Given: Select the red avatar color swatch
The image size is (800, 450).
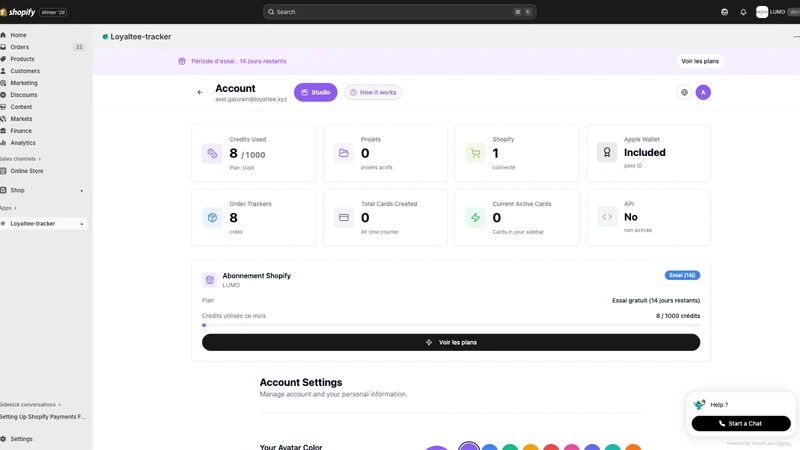Looking at the screenshot, I should click(551, 447).
